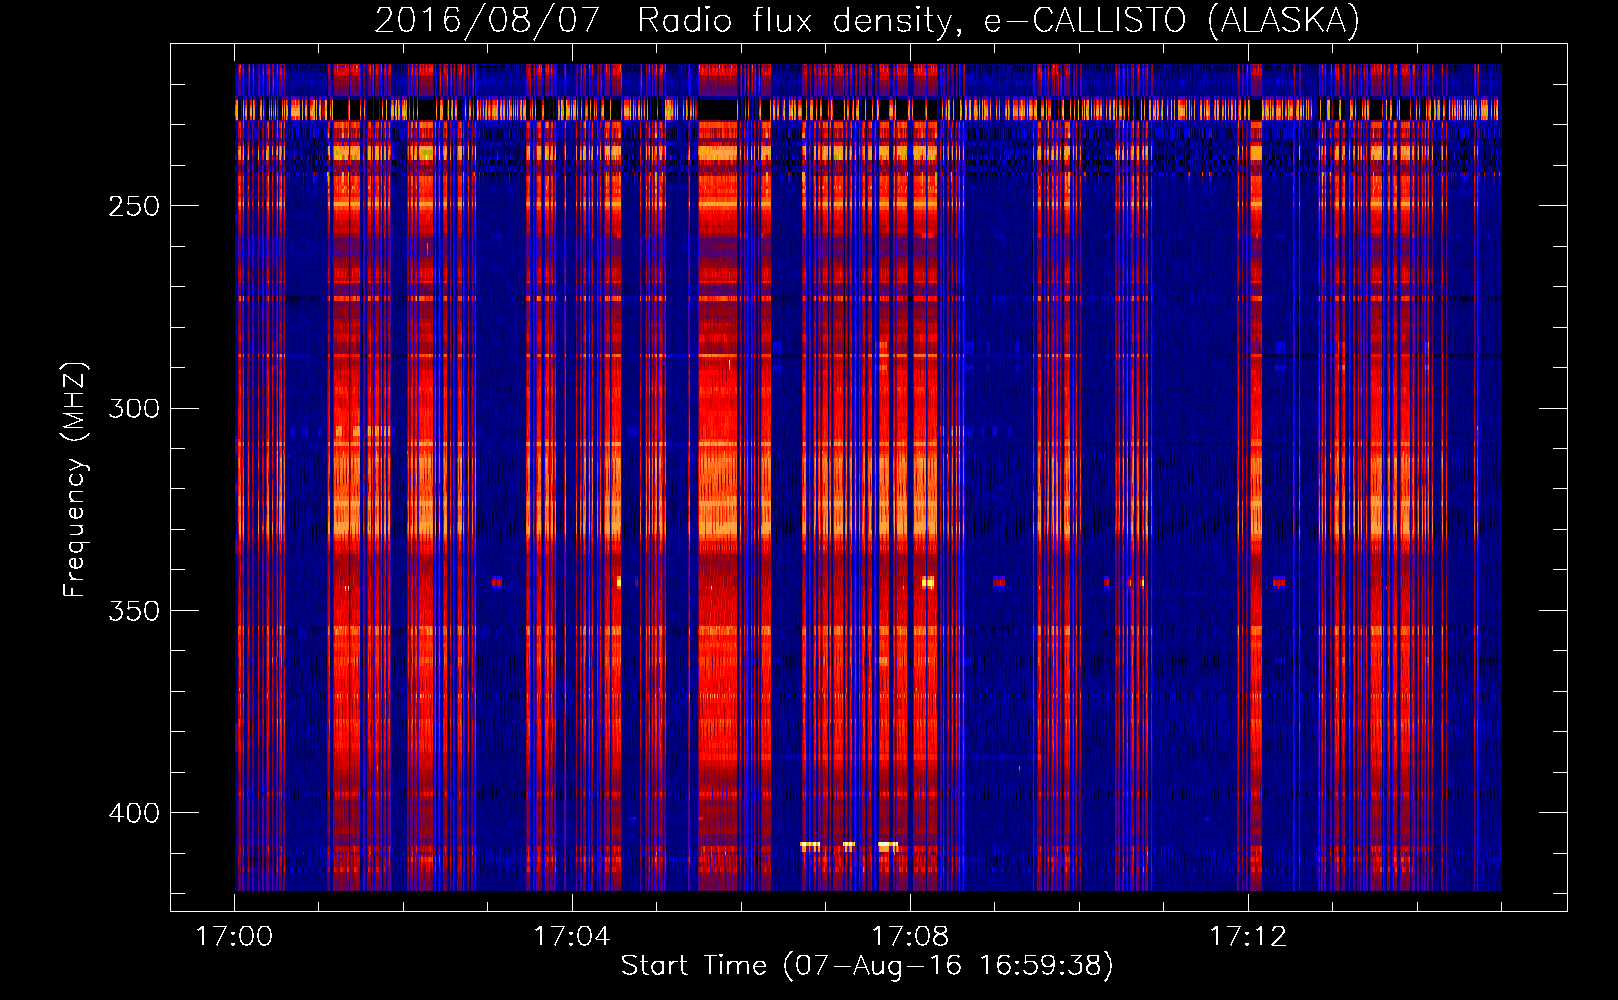Click the '17:12' time tick label
This screenshot has width=1618, height=1000.
[x=1248, y=936]
